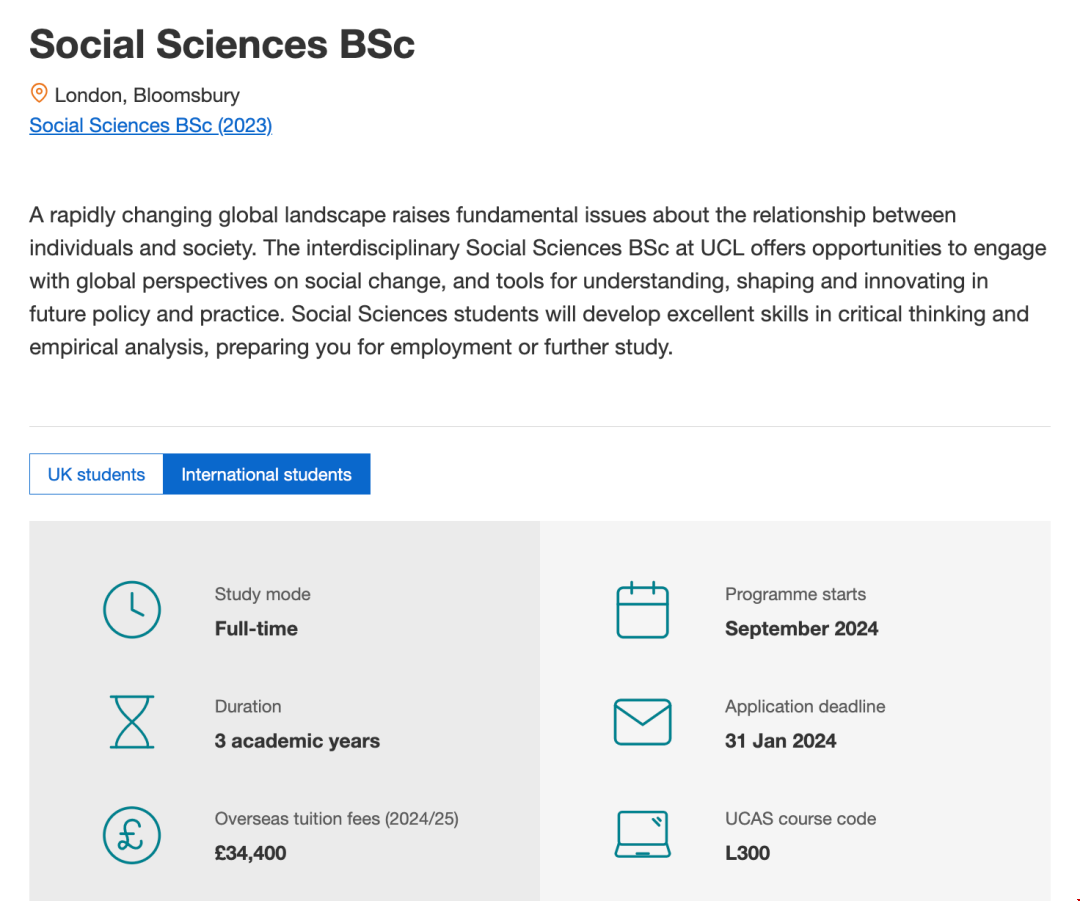Click the orange location pin near London, Bloomsbury
Screen dimensions: 1080x901
pos(38,93)
